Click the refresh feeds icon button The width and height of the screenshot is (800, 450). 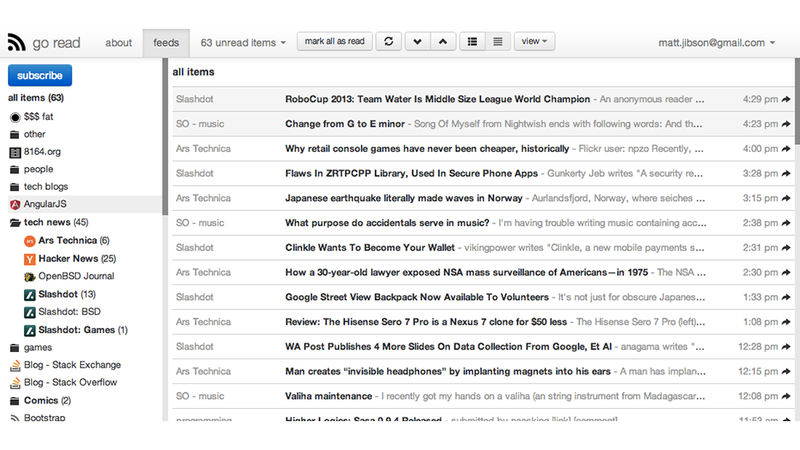click(388, 41)
